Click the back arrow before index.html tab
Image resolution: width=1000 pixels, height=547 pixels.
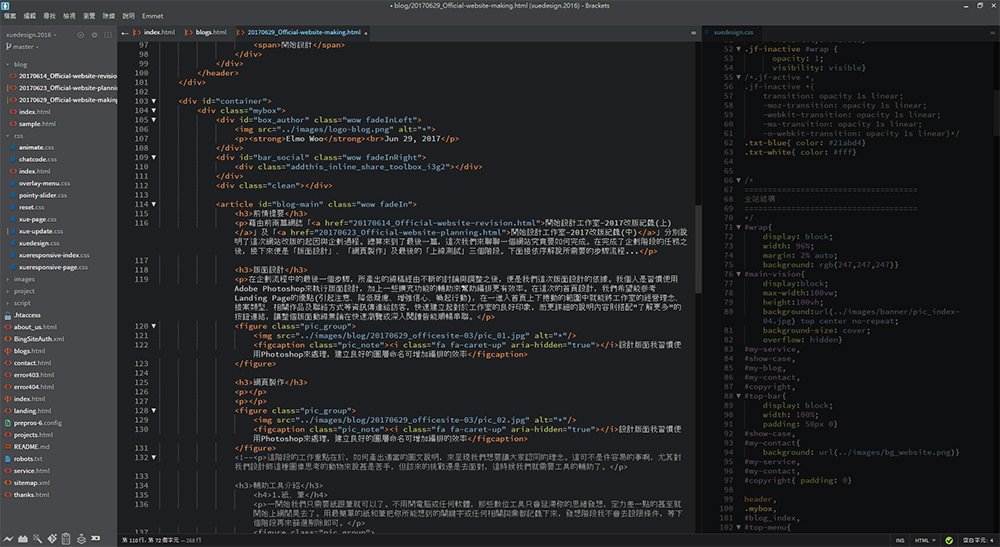(126, 33)
